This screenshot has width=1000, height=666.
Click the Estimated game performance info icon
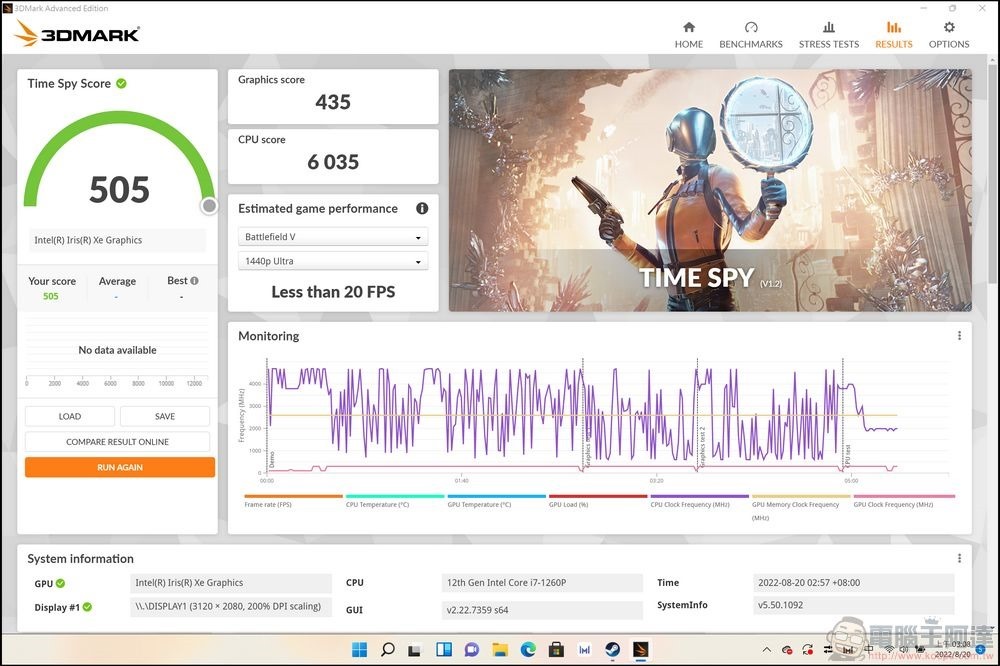click(x=421, y=208)
